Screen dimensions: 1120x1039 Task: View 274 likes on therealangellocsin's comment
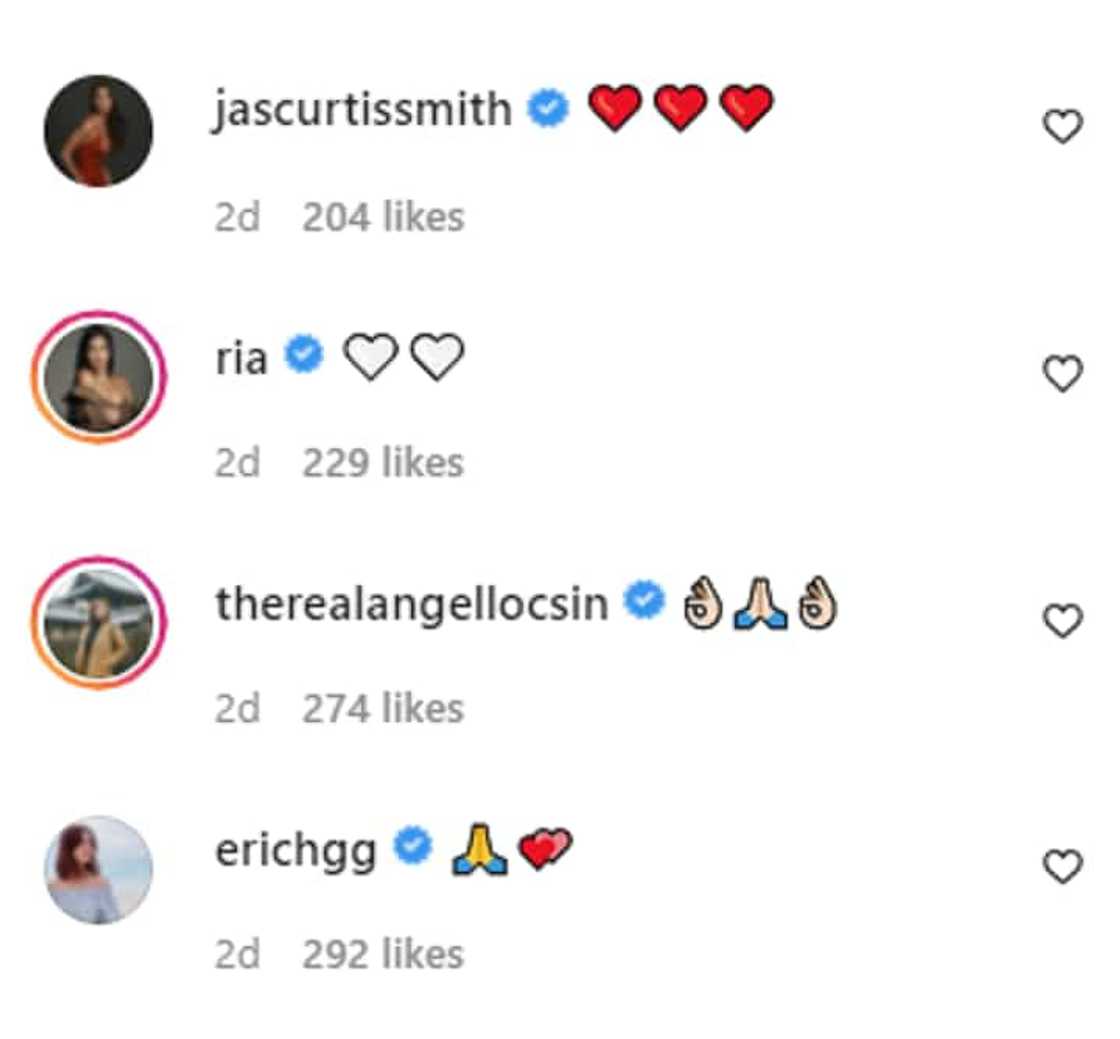pos(384,708)
